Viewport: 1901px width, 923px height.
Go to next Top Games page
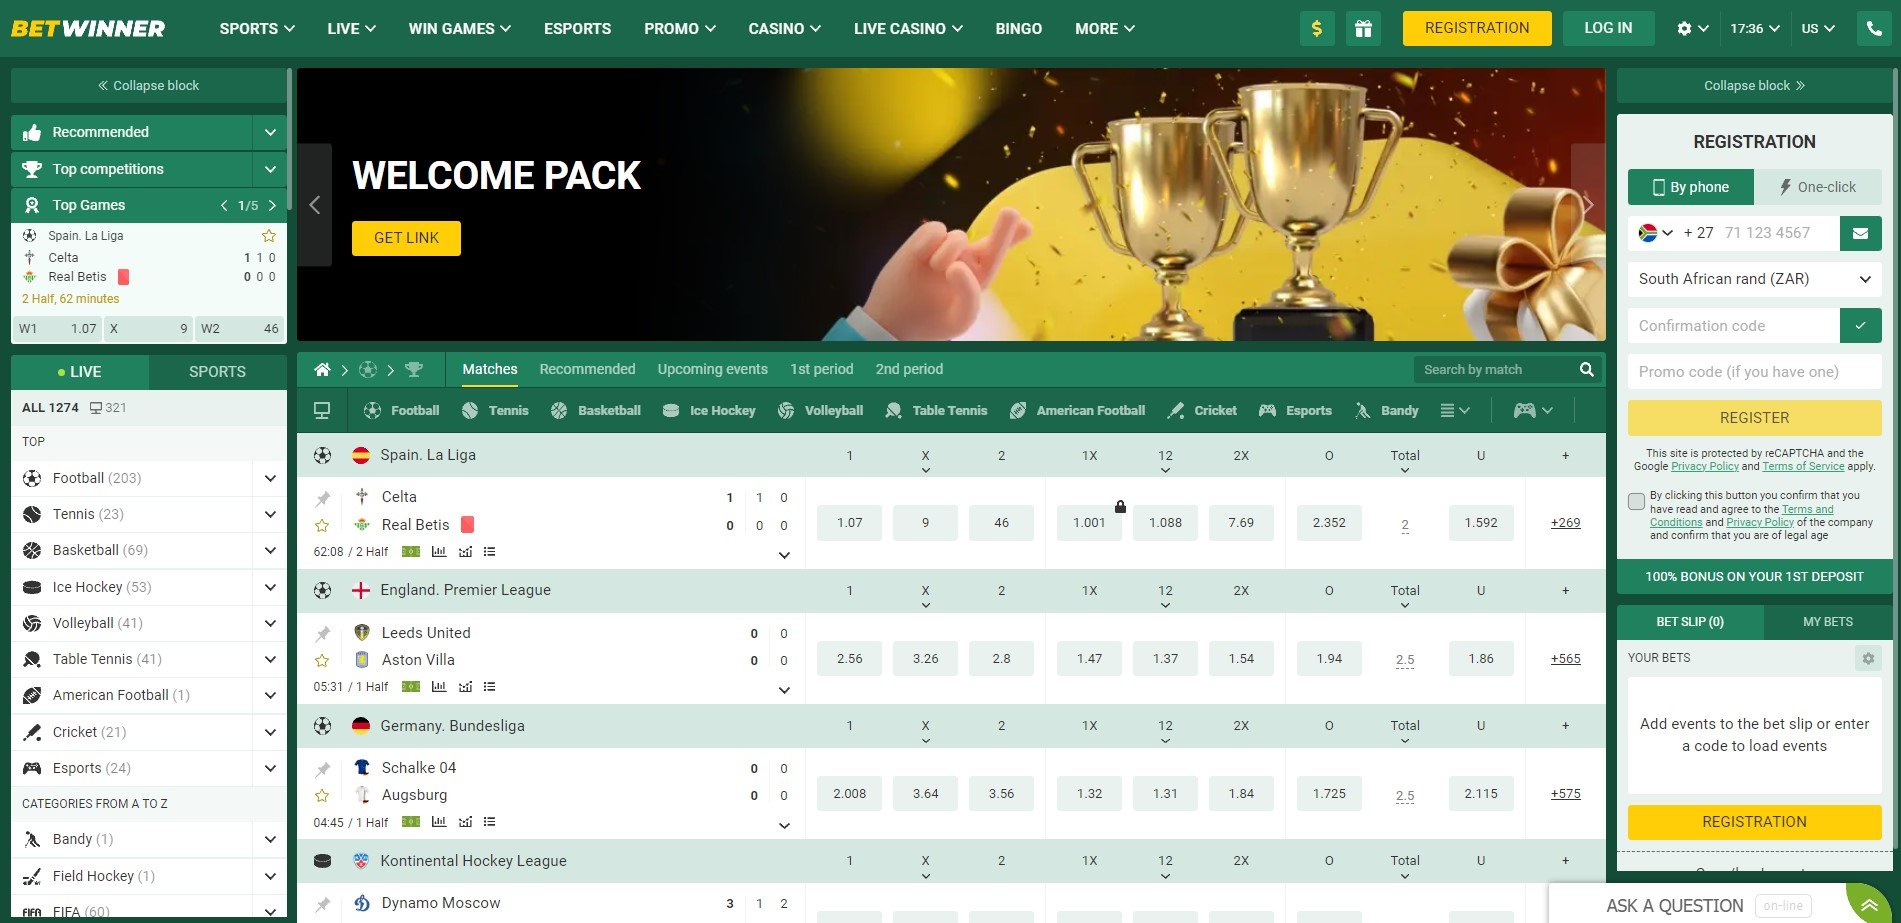(272, 205)
